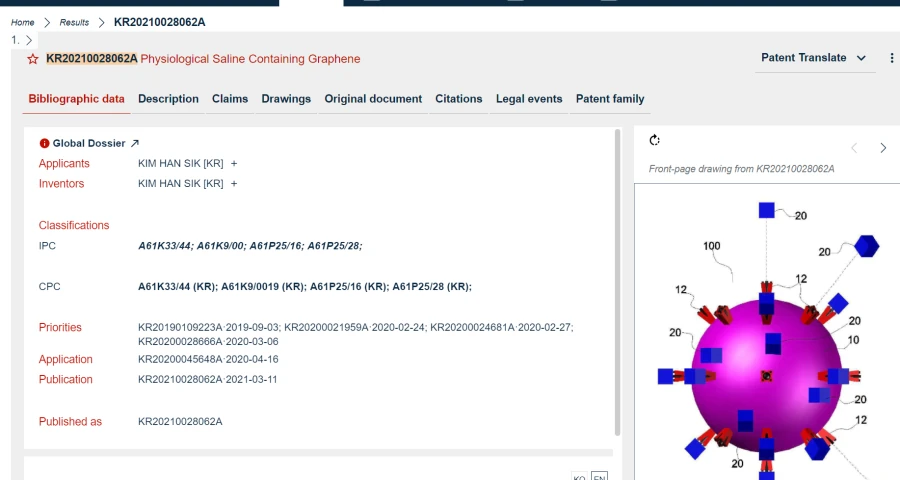Open CPC classification A61P25/28 (KR)
900x480 pixels.
click(x=432, y=287)
